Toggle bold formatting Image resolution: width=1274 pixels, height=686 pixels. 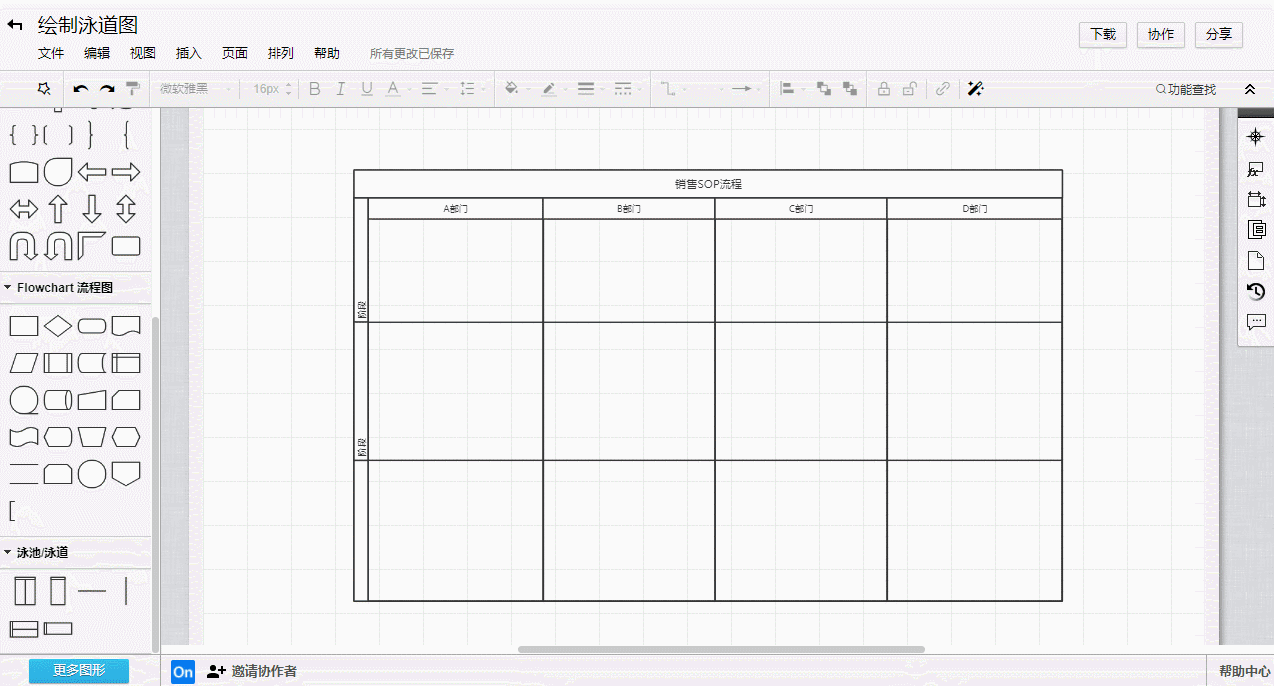(314, 89)
